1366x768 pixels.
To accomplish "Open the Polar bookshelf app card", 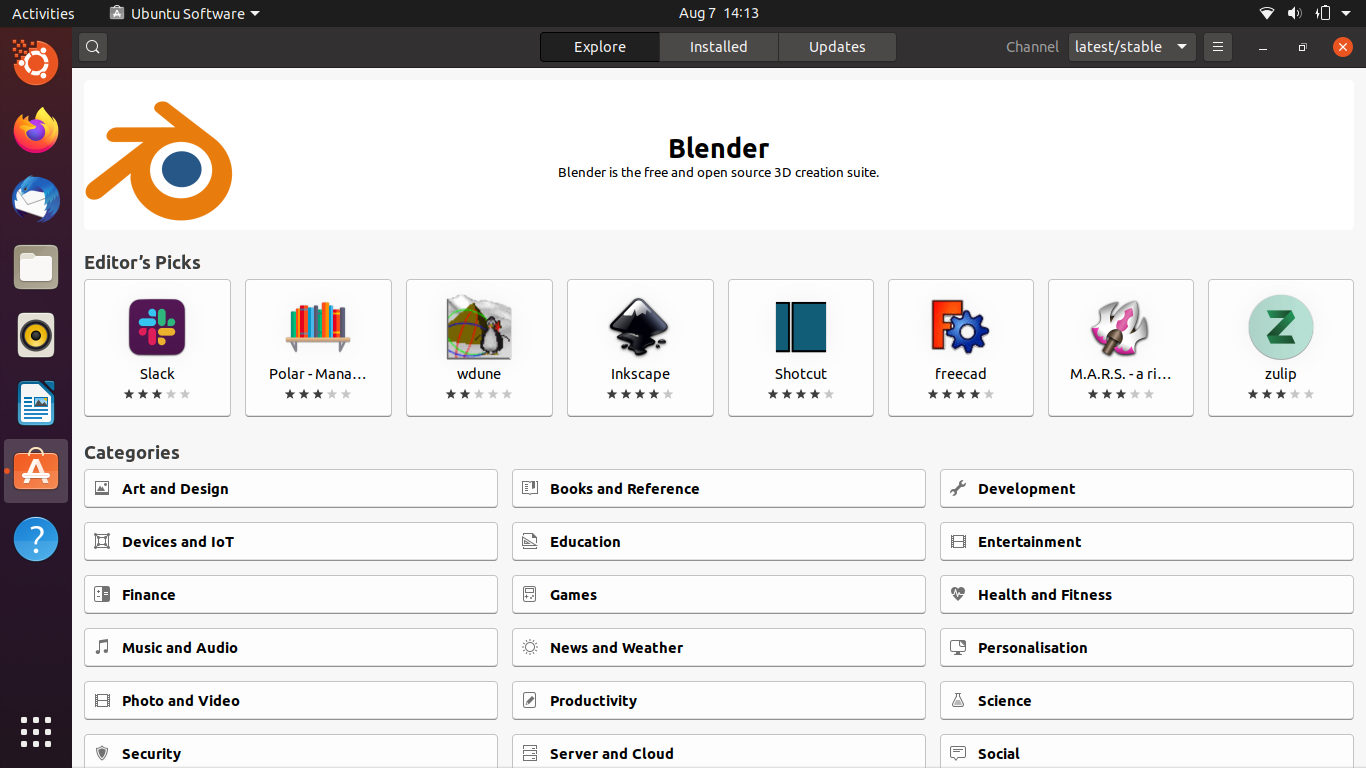I will 318,347.
